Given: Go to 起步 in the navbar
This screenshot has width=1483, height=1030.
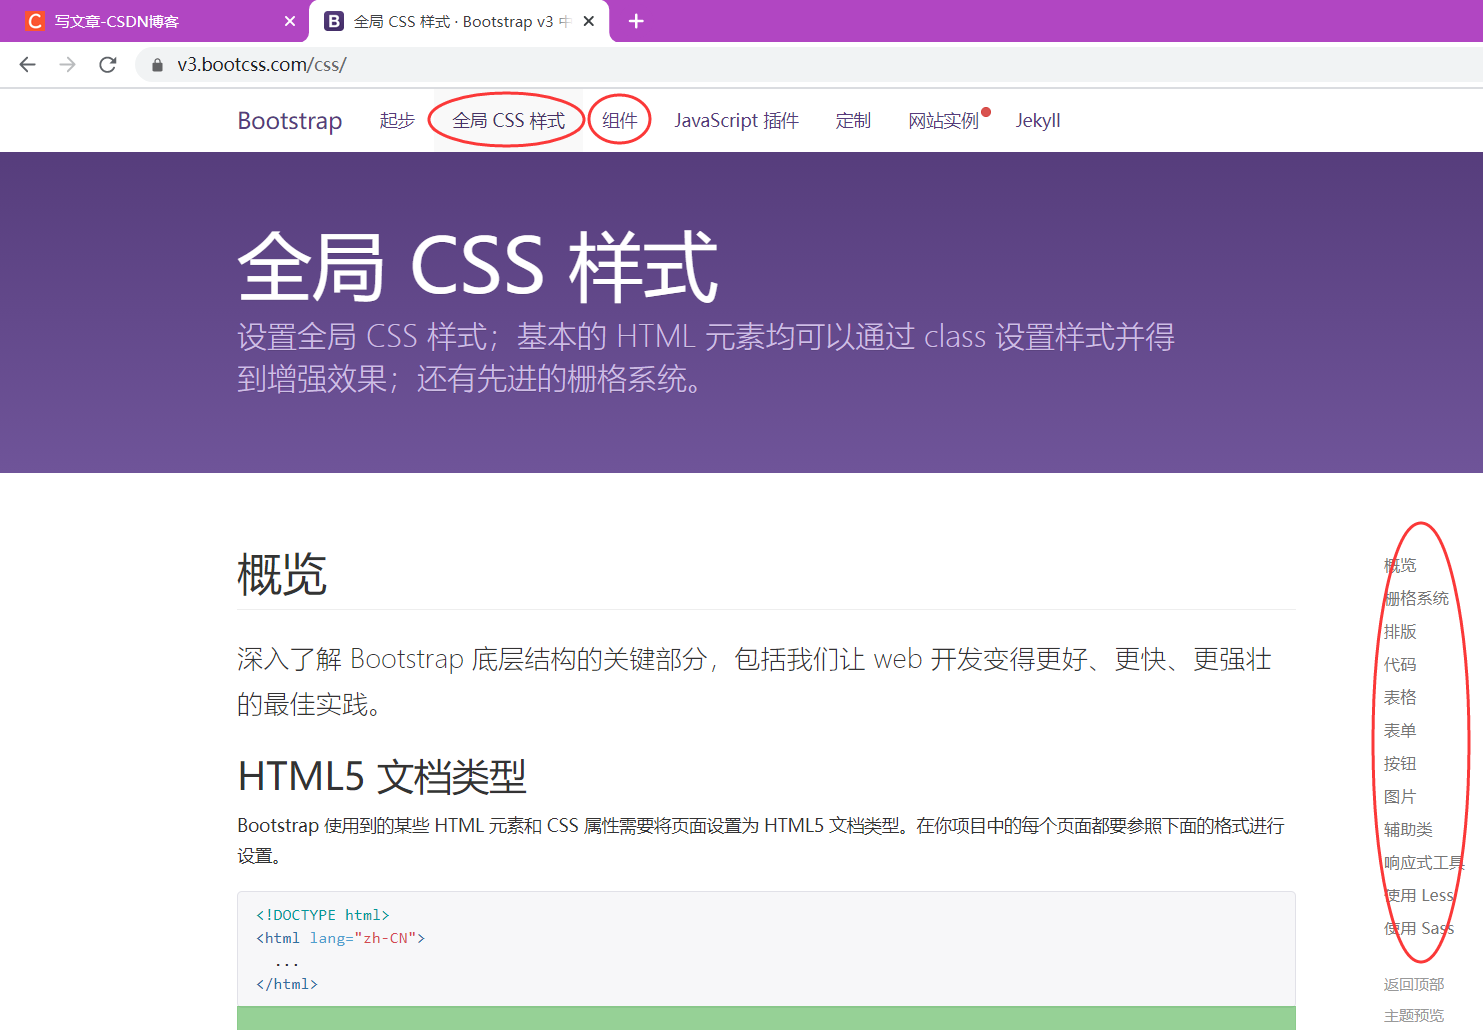Looking at the screenshot, I should (x=397, y=121).
